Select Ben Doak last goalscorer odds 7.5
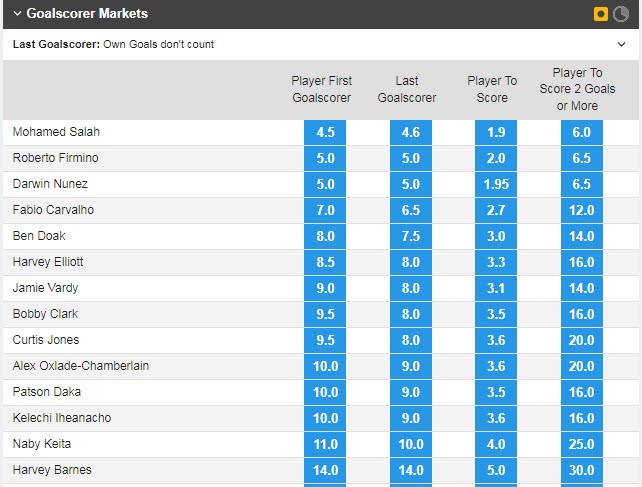642x487 pixels. (406, 236)
